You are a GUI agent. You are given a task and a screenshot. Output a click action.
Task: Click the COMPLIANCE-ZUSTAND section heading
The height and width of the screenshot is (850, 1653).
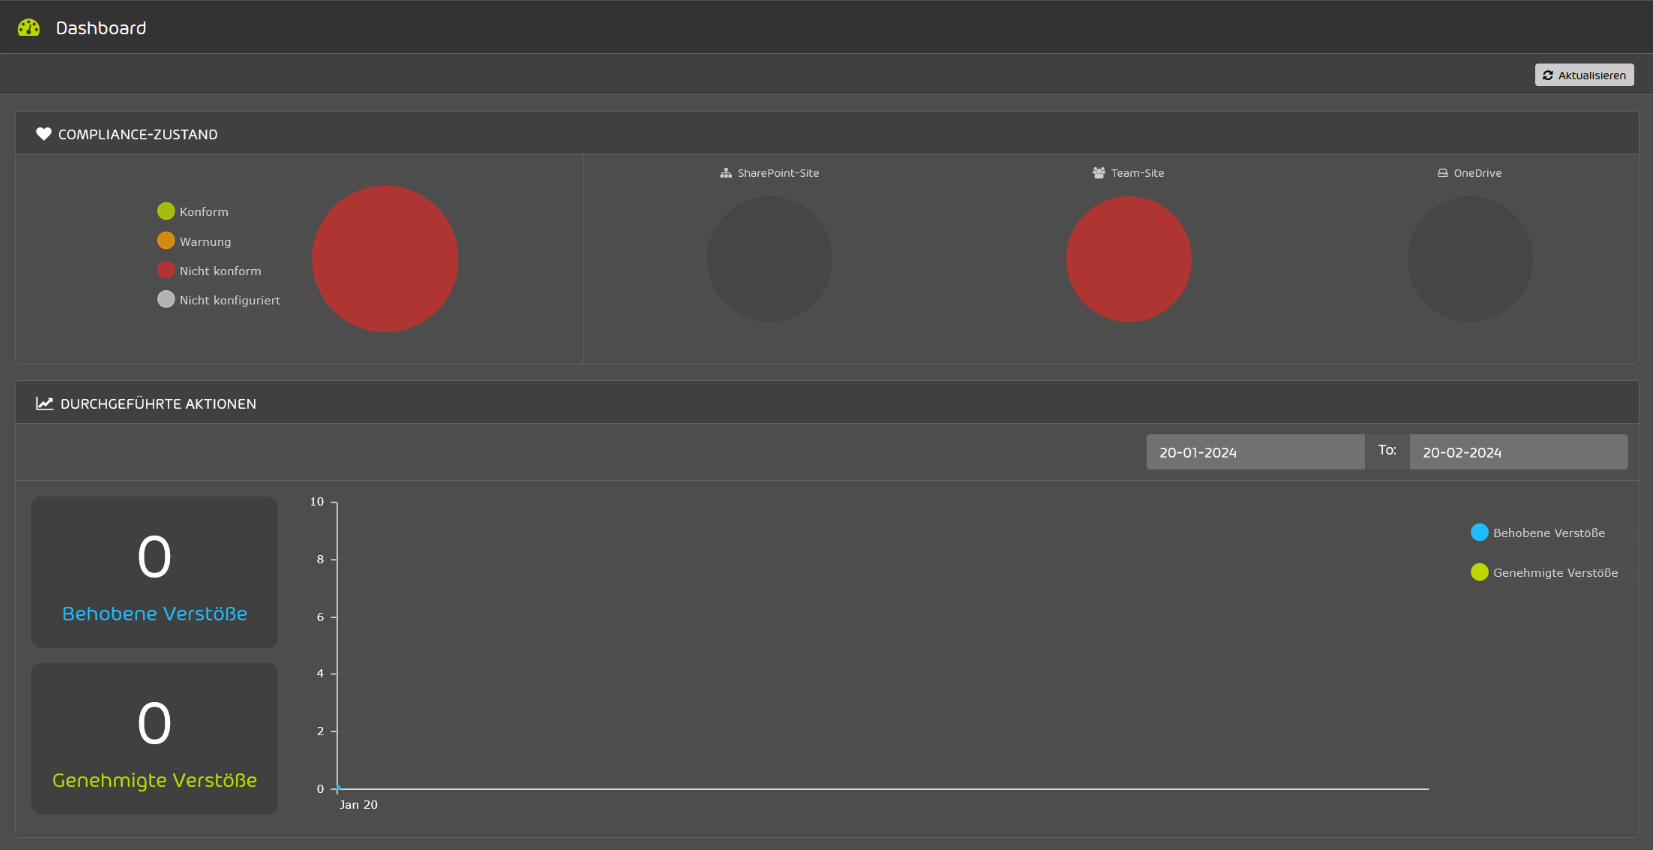(138, 134)
